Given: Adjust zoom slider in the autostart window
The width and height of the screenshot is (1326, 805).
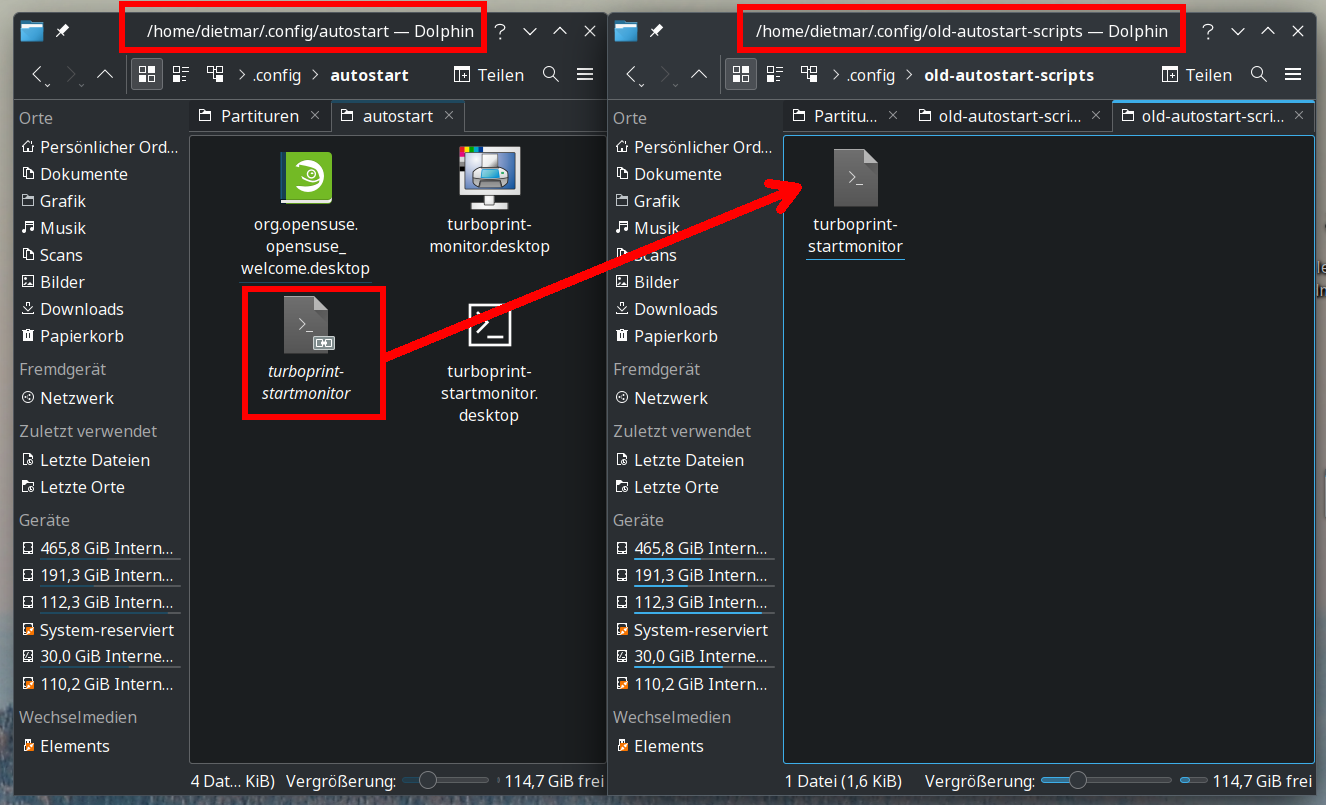Looking at the screenshot, I should [429, 780].
